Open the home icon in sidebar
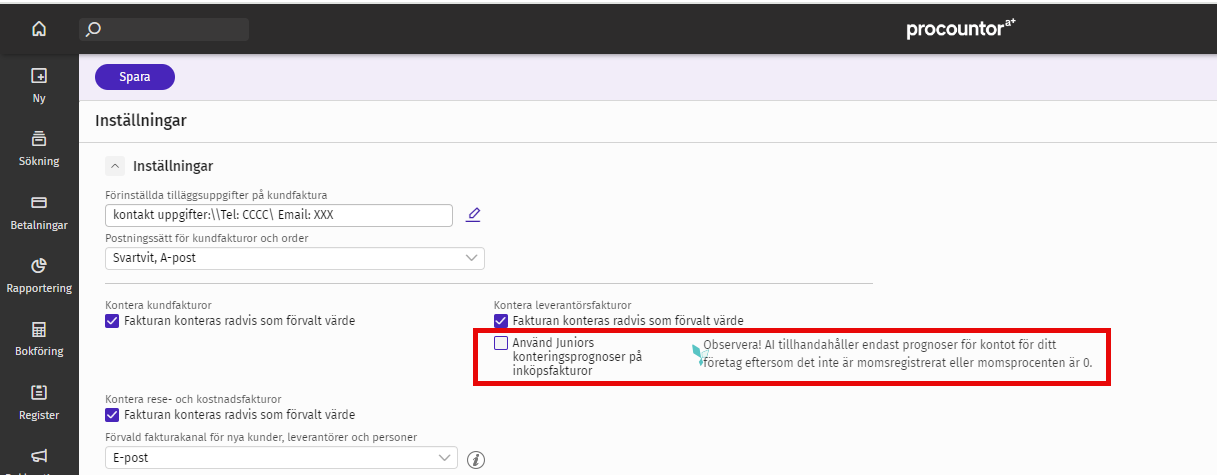This screenshot has width=1217, height=475. pos(39,29)
